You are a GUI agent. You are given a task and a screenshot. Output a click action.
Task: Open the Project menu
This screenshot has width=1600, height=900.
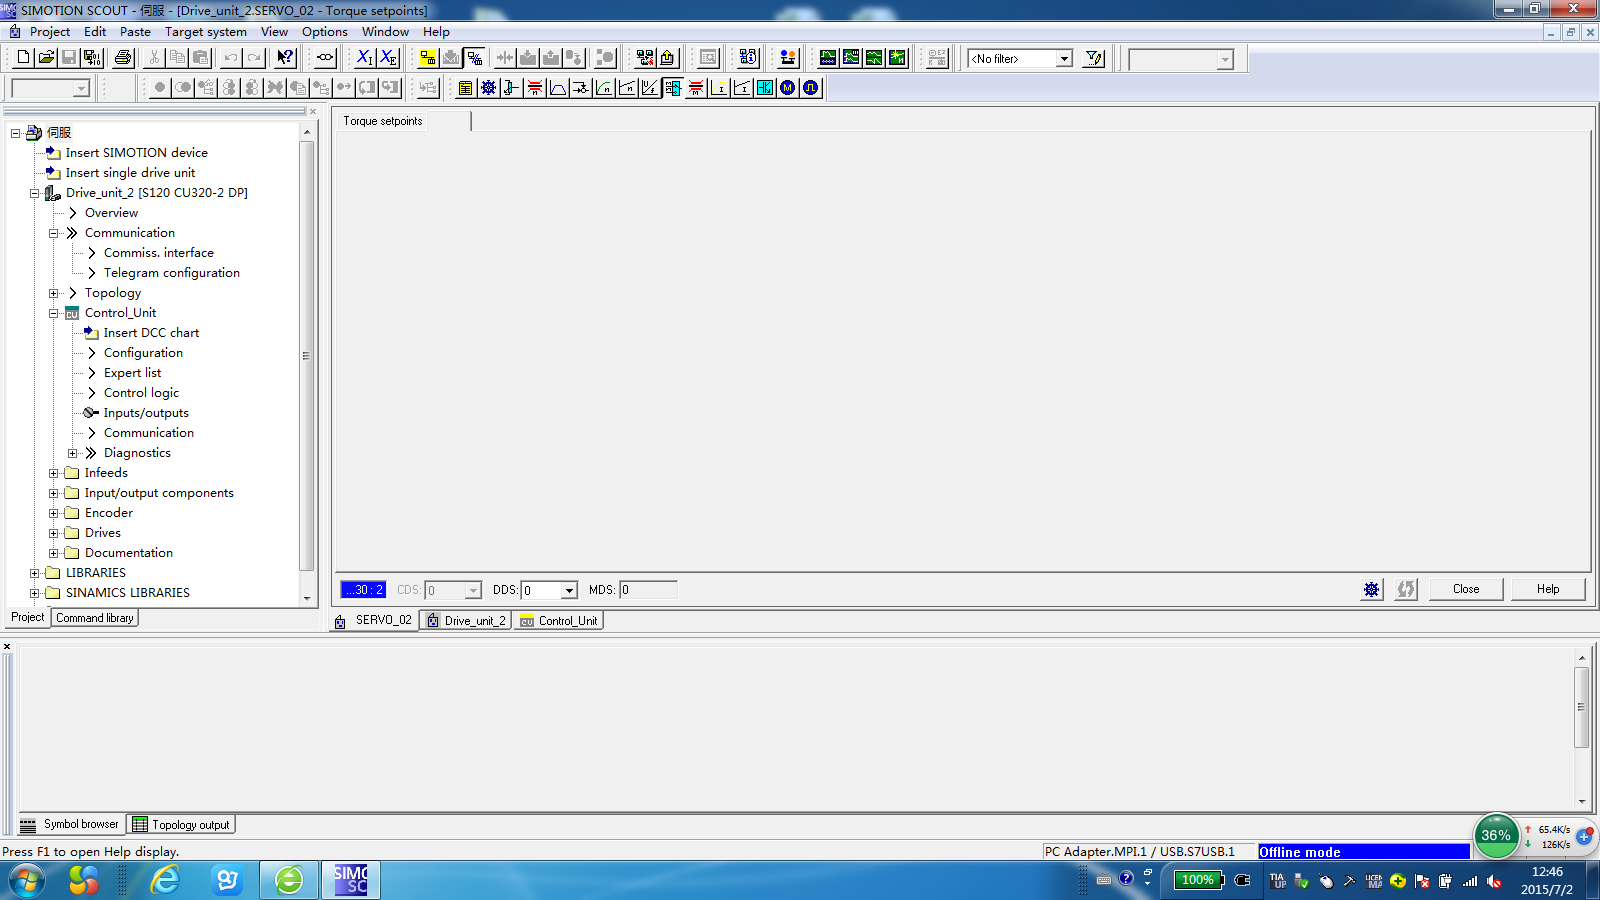tap(50, 32)
